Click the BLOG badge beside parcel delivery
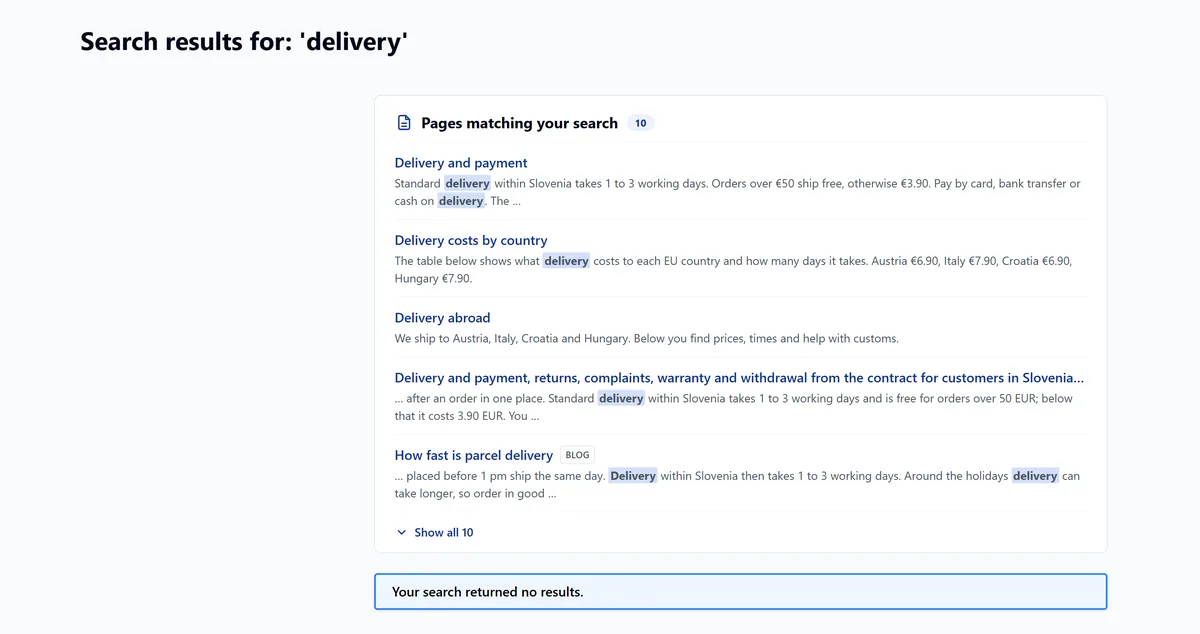Viewport: 1200px width, 634px height. click(577, 455)
